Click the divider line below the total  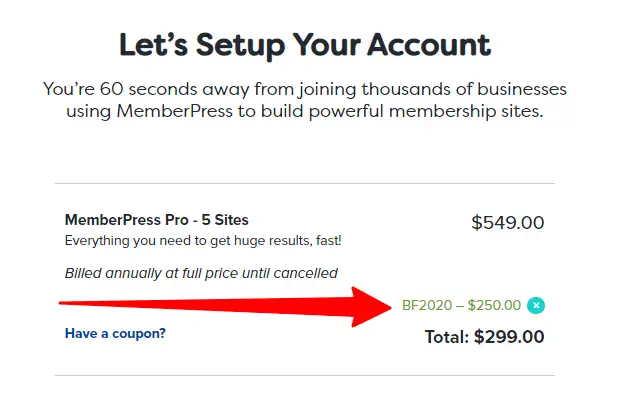(x=305, y=375)
